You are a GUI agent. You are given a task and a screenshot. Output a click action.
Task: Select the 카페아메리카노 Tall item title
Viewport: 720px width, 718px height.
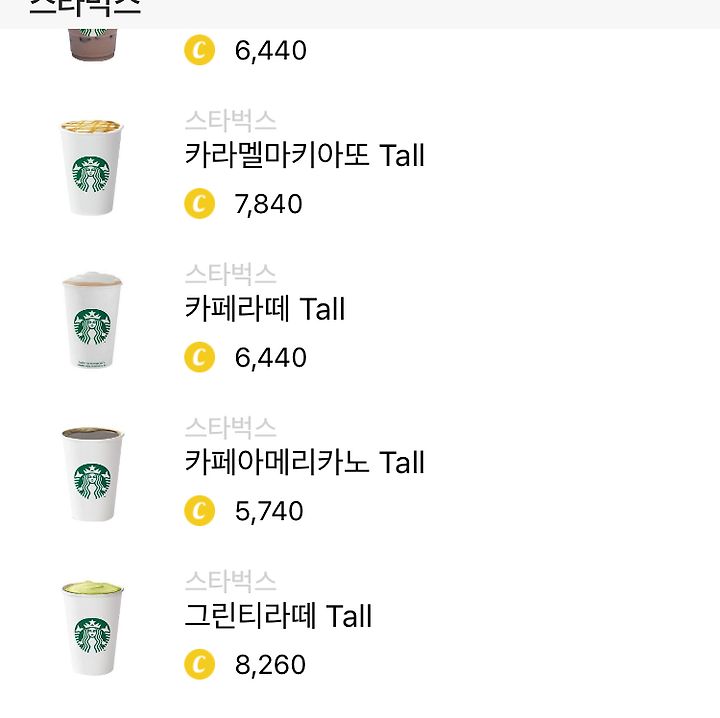(304, 462)
